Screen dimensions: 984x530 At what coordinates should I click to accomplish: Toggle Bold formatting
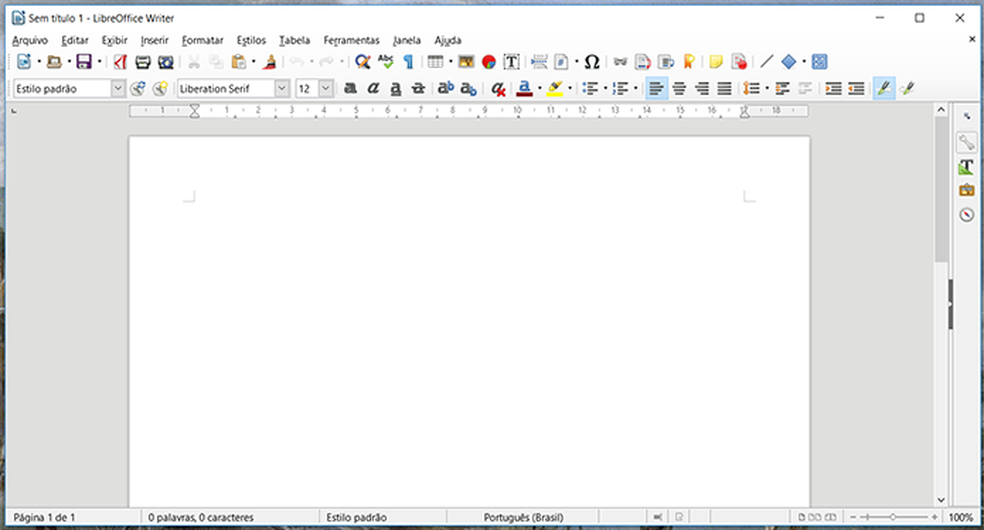(x=350, y=88)
